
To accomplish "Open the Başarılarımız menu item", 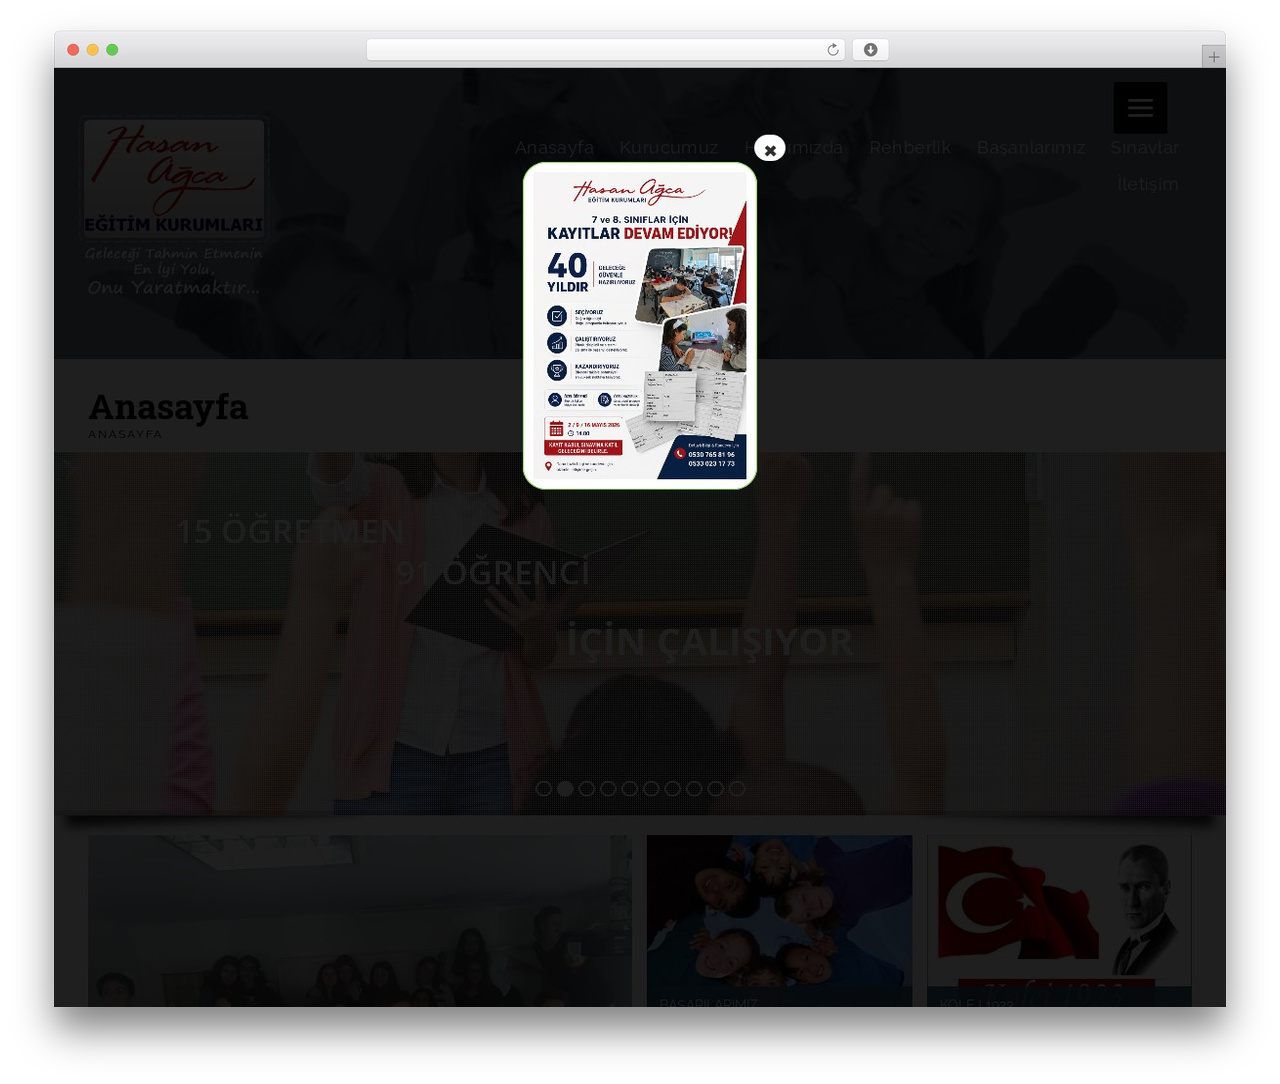I will pyautogui.click(x=1030, y=148).
